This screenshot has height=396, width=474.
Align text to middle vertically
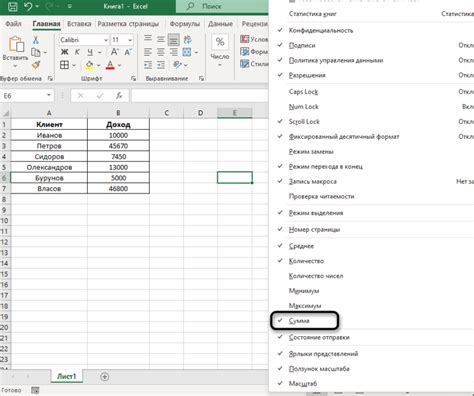click(x=161, y=39)
